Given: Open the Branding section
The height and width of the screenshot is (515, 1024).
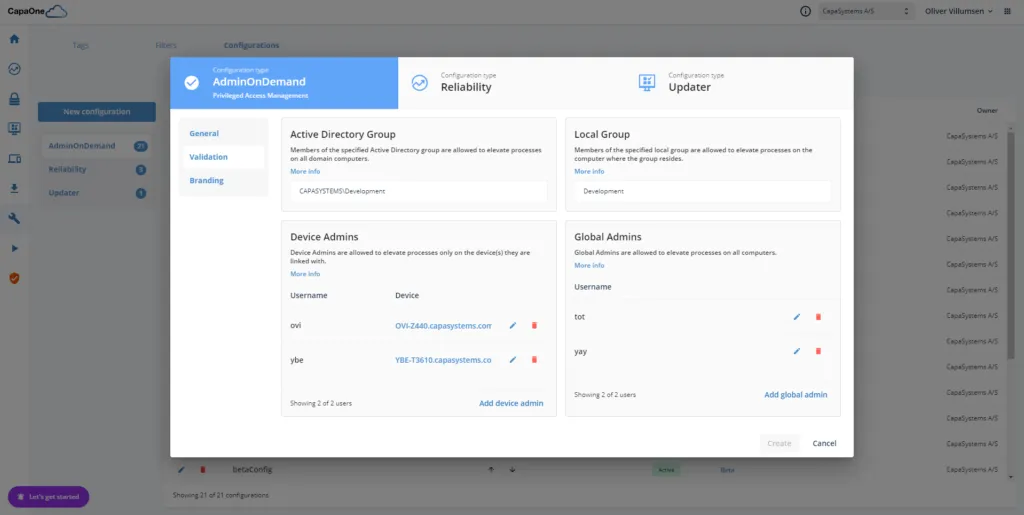Looking at the screenshot, I should [223, 181].
